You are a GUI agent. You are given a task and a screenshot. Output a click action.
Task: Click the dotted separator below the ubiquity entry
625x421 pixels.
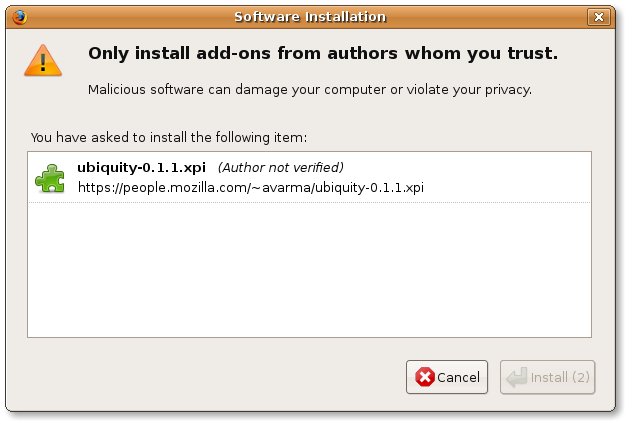[x=309, y=202]
